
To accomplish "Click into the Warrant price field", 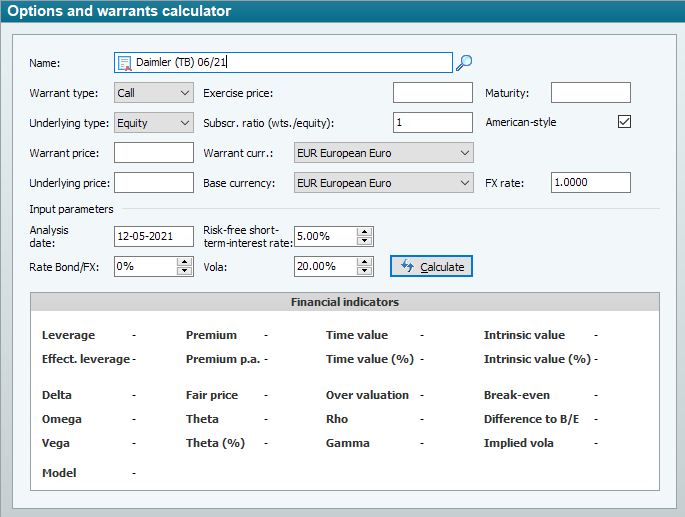I will coord(154,153).
